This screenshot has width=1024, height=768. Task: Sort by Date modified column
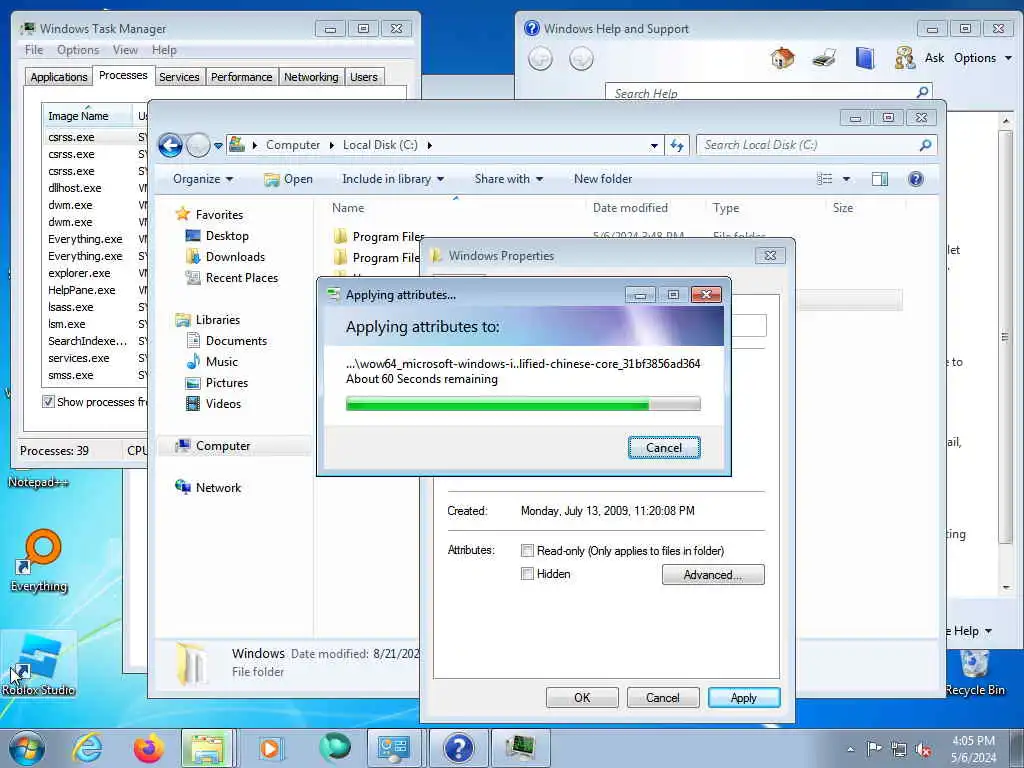click(x=630, y=208)
